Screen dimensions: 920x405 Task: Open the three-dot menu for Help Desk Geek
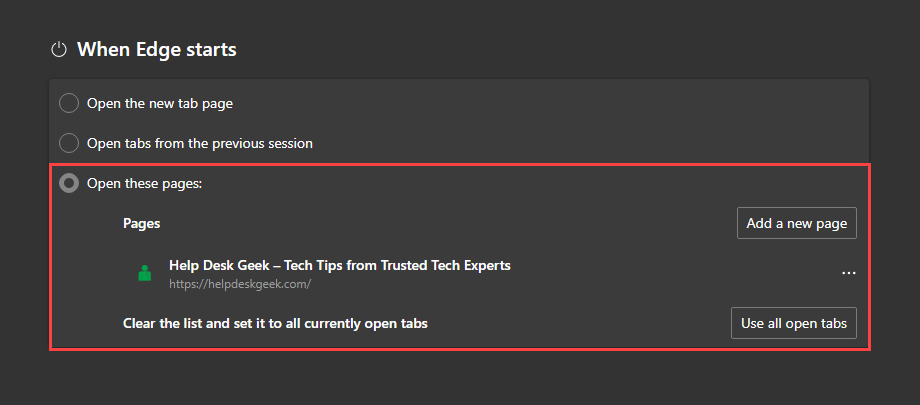coord(848,273)
